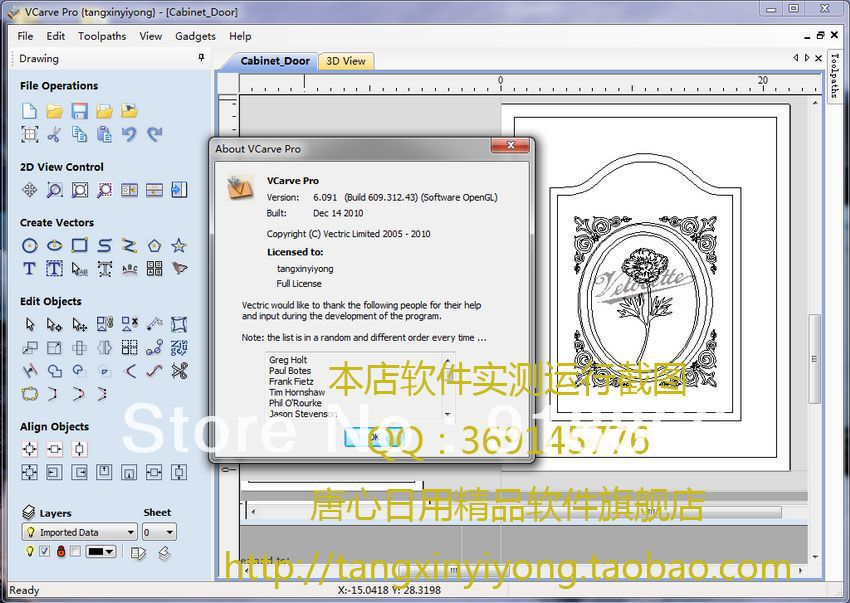
Task: Click the vertical scrollbar thumb of drawing view
Action: pos(814,358)
